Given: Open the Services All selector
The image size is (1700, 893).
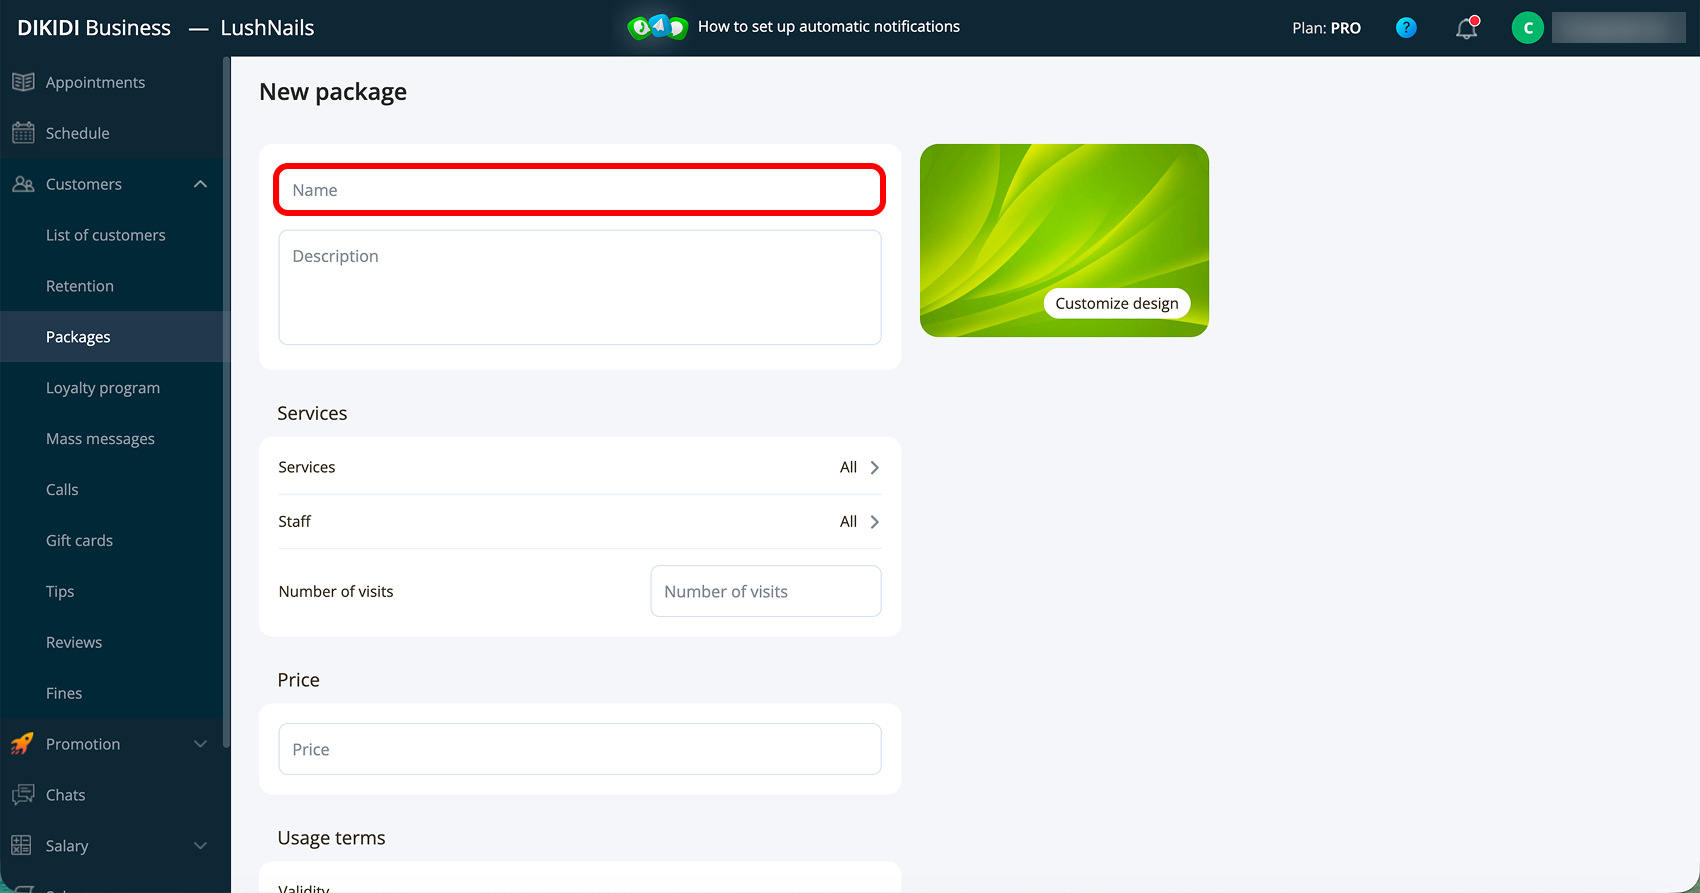Looking at the screenshot, I should point(859,467).
